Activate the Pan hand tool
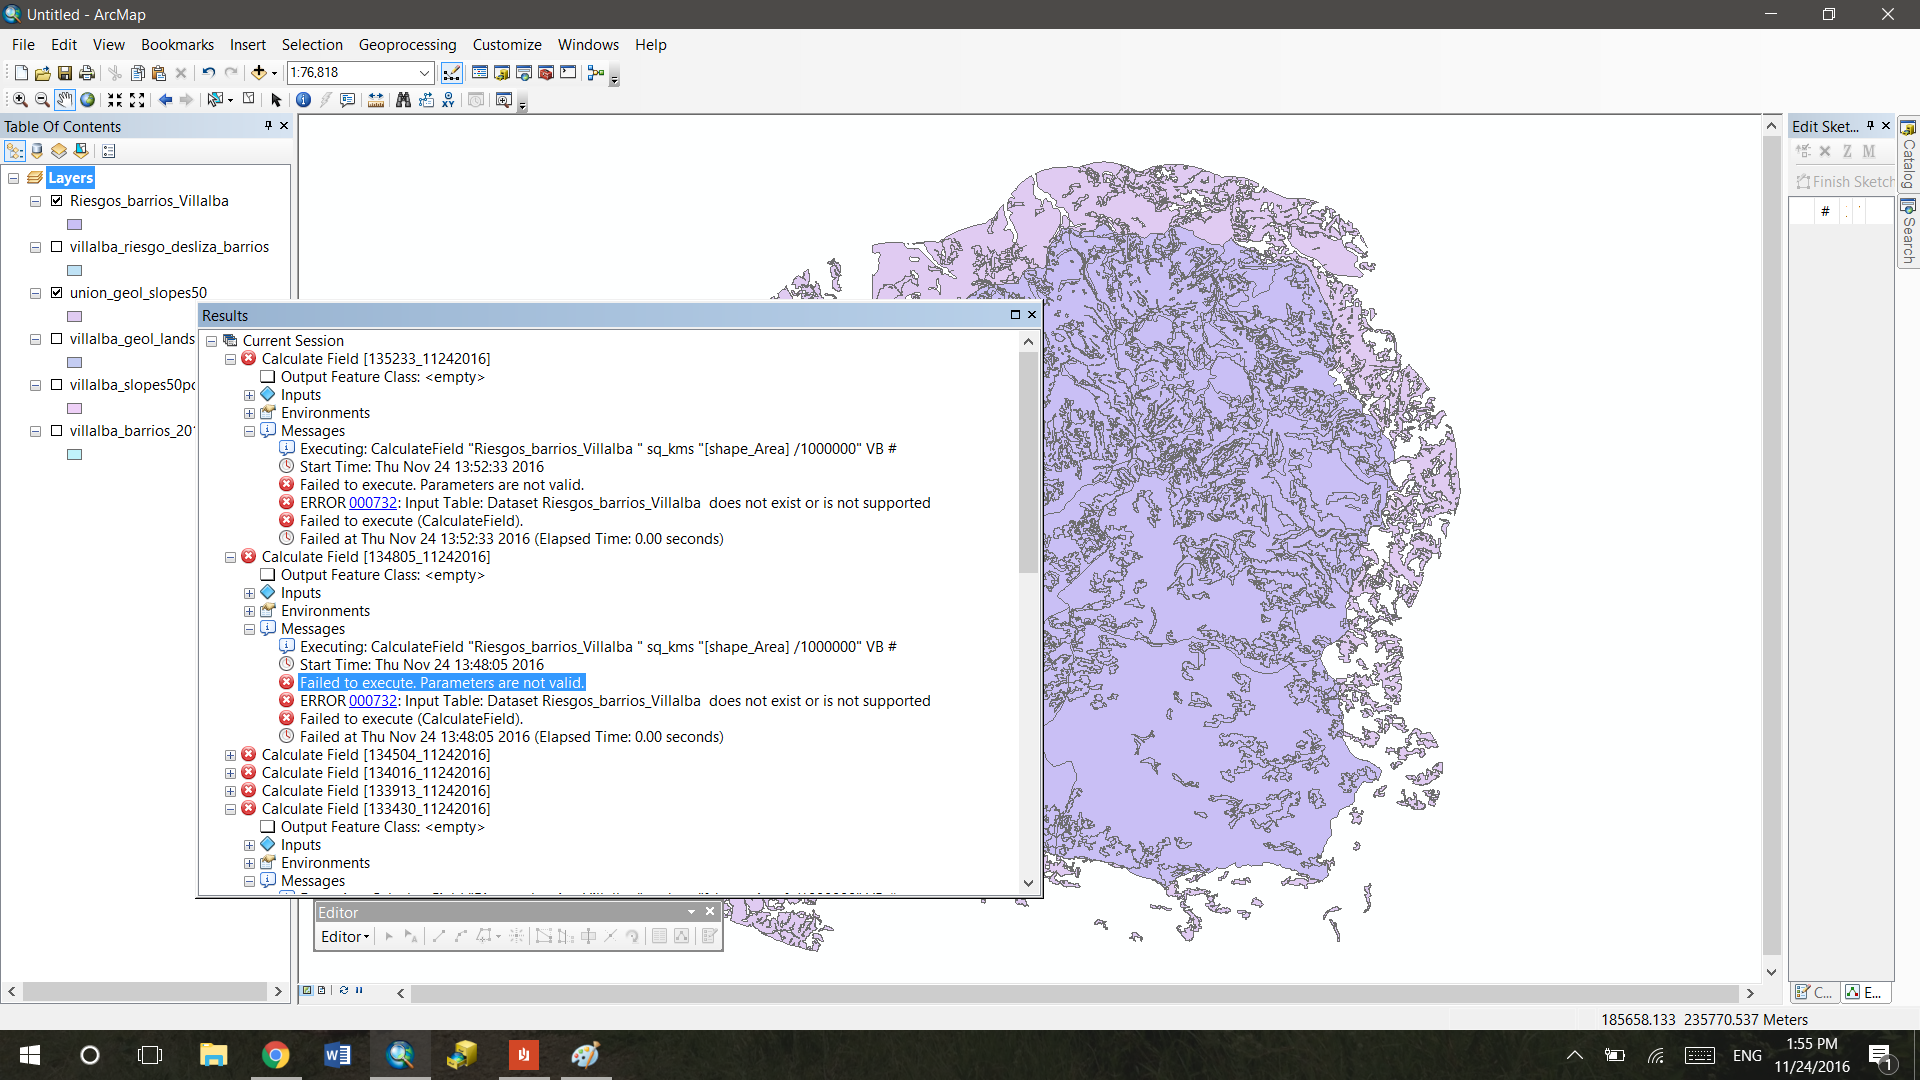 tap(65, 100)
